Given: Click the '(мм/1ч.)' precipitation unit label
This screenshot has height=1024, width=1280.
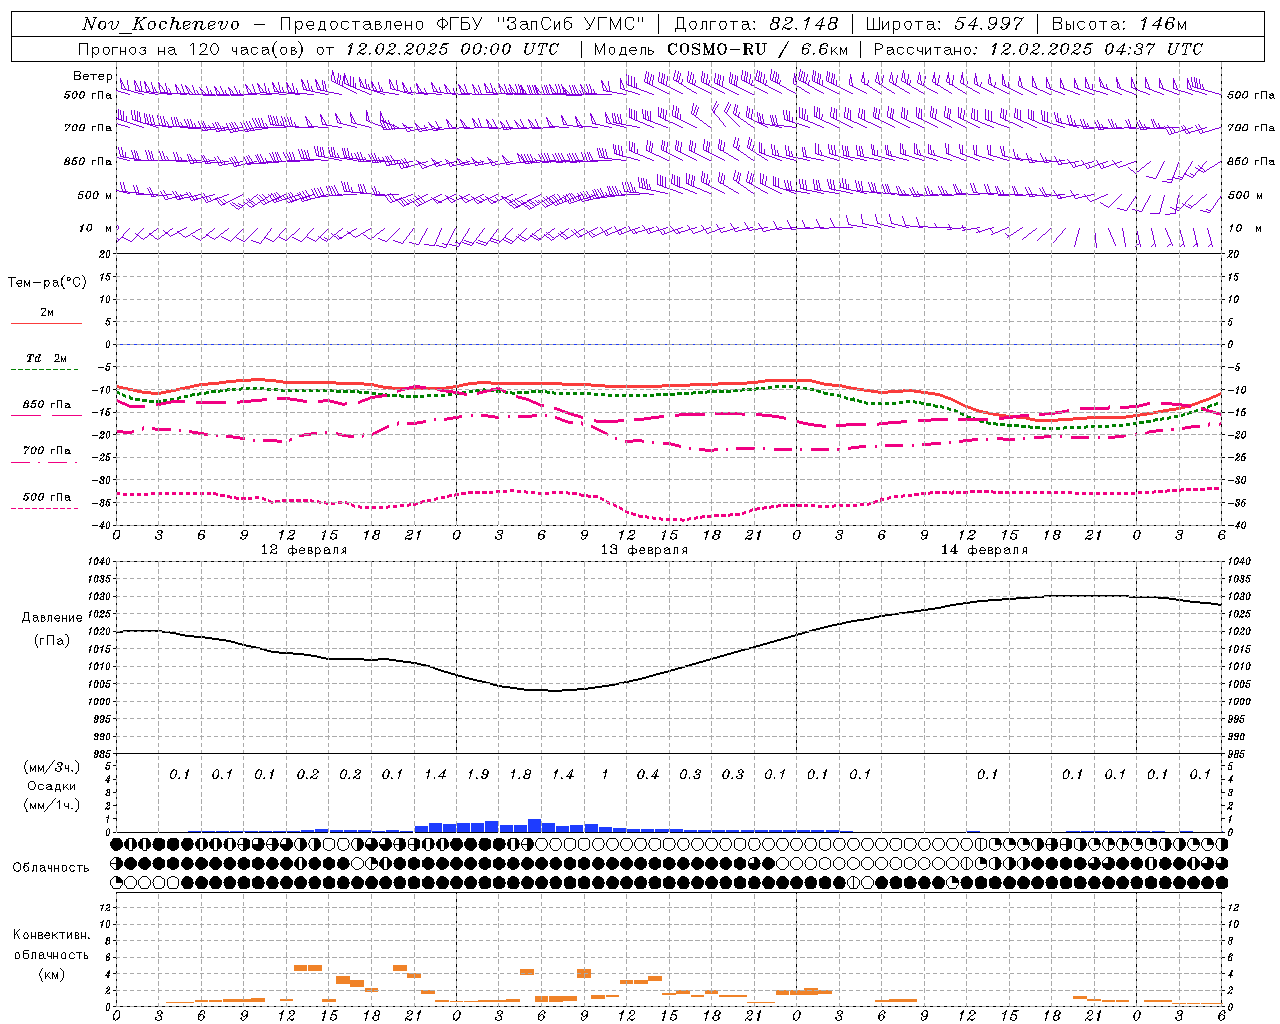Looking at the screenshot, I should pos(52,805).
